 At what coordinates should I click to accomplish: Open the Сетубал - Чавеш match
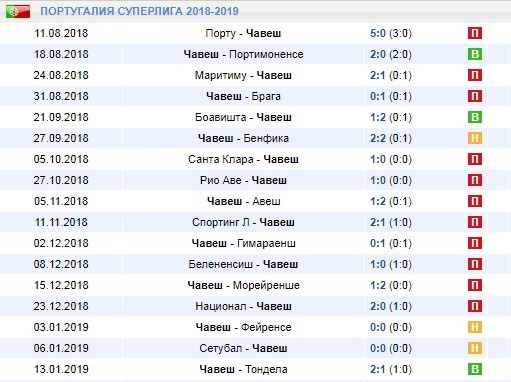coord(243,348)
